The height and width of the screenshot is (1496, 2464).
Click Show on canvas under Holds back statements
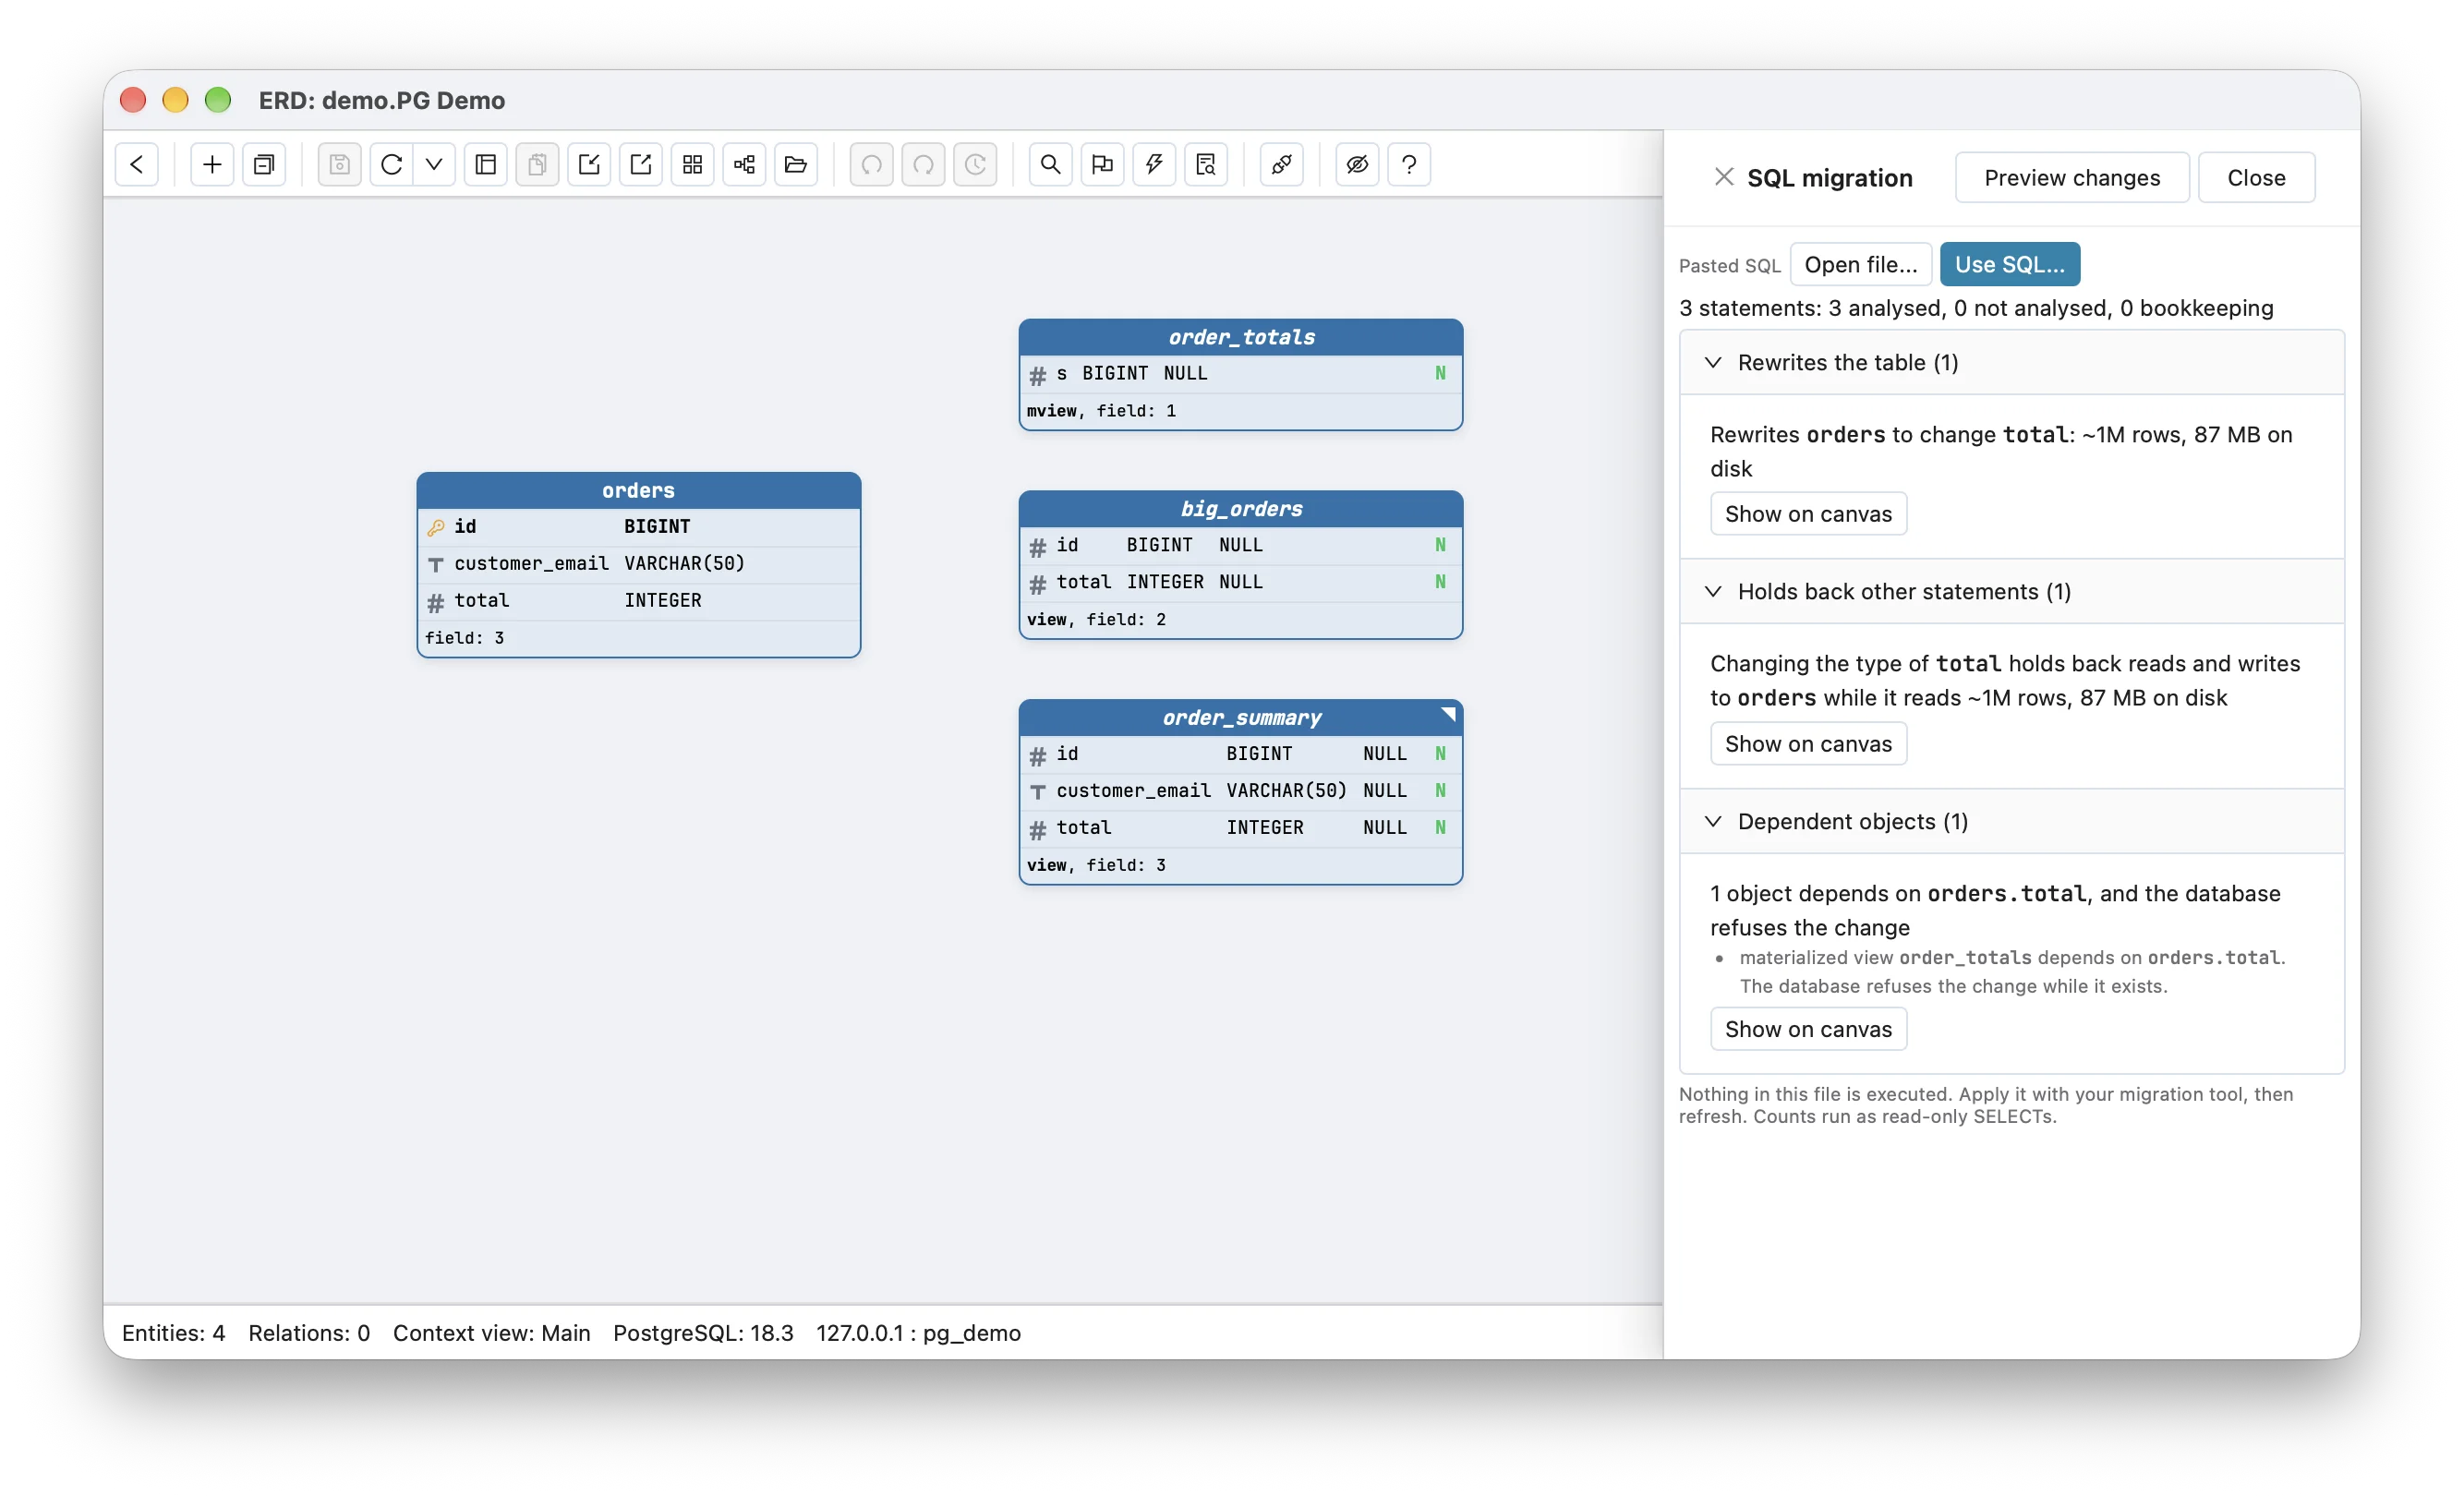pyautogui.click(x=1808, y=744)
